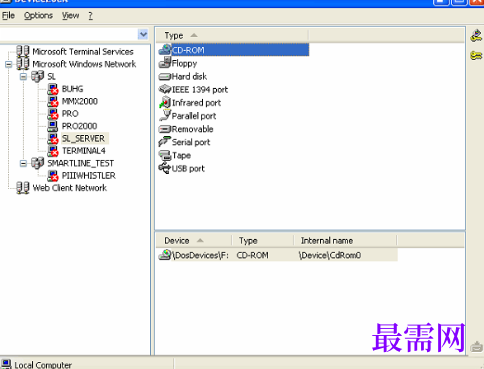Screen dimensions: 484x369
Task: Open the View menu
Action: pyautogui.click(x=70, y=16)
